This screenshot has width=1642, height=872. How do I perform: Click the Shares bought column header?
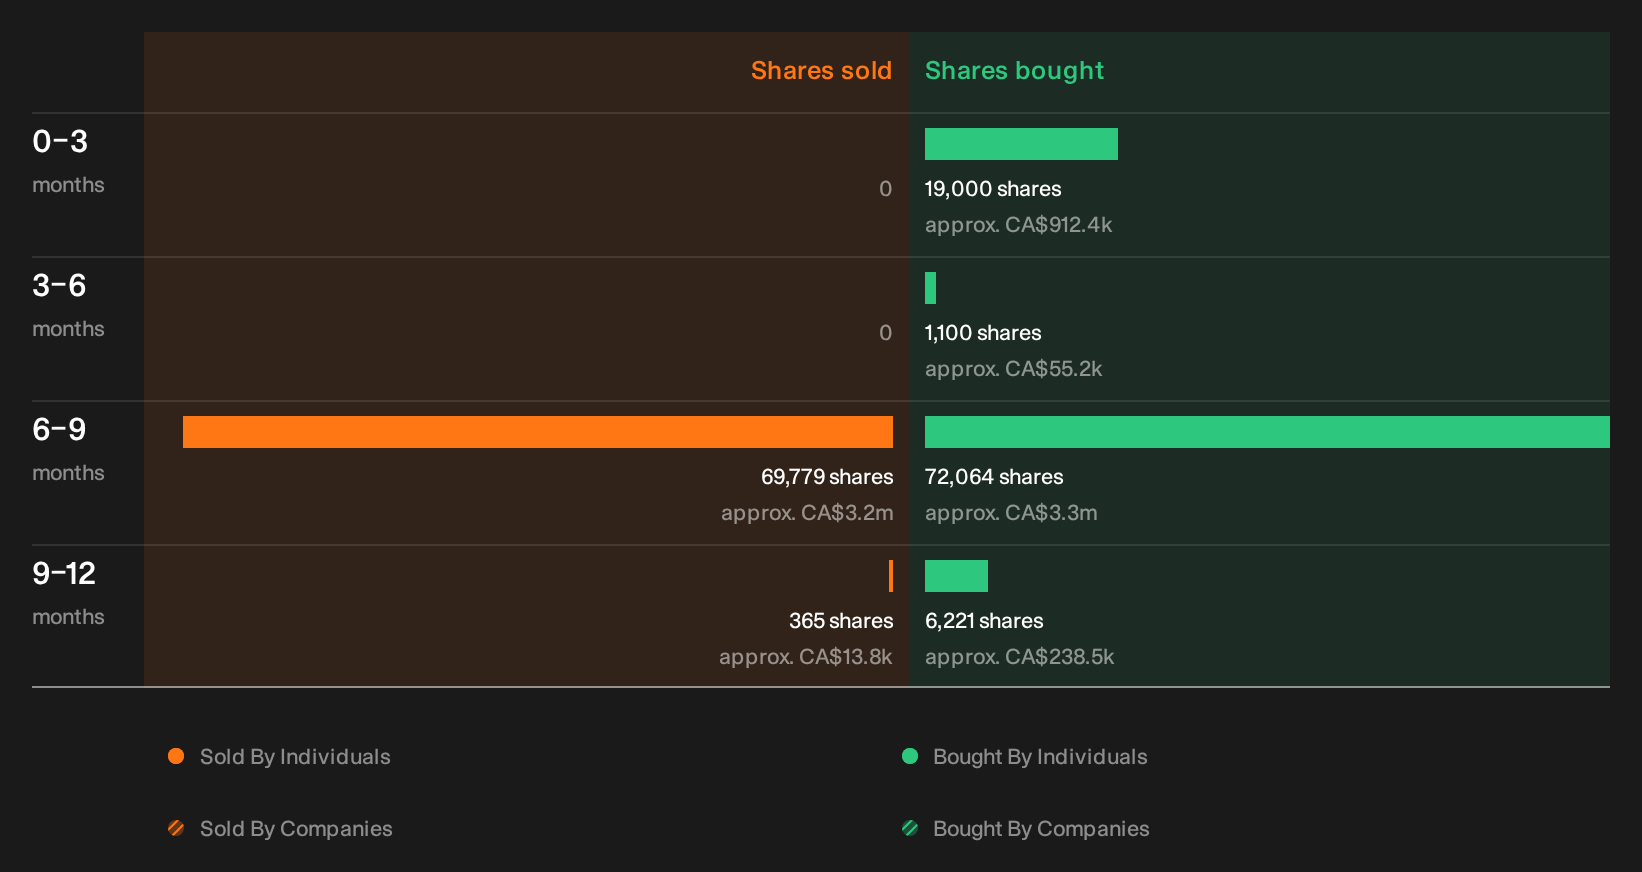1014,71
